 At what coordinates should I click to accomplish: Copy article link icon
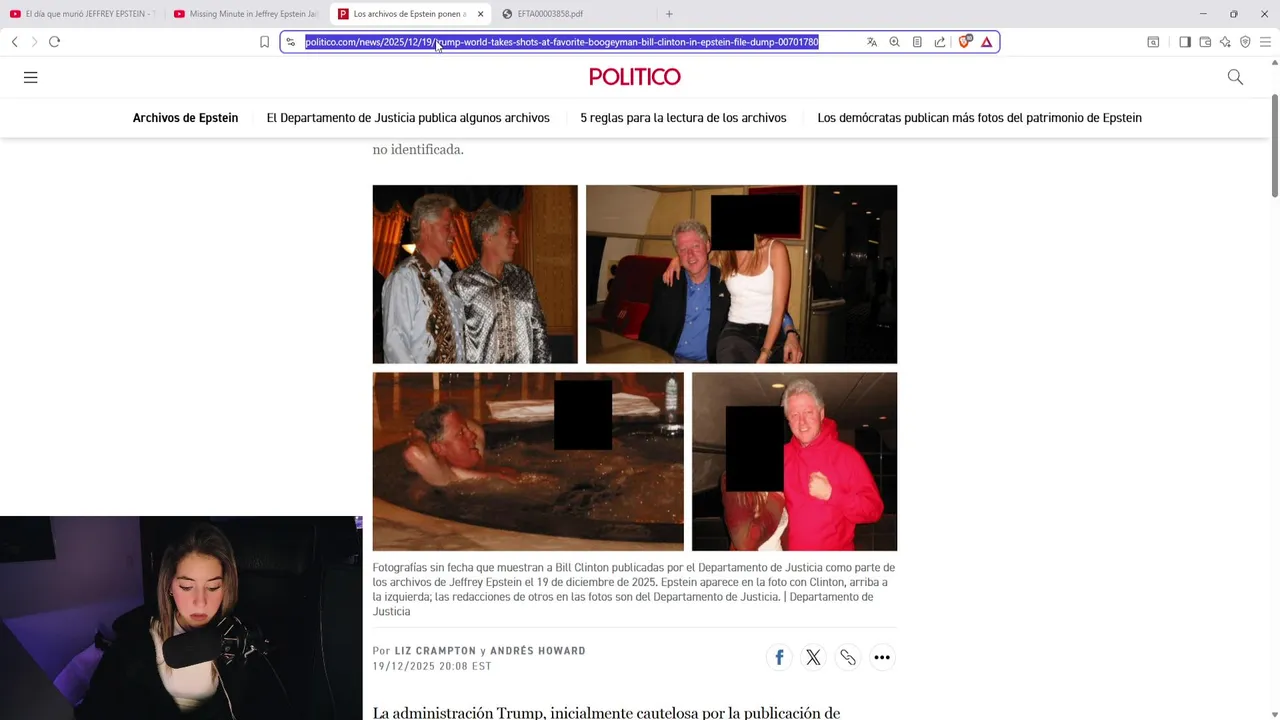tap(848, 657)
